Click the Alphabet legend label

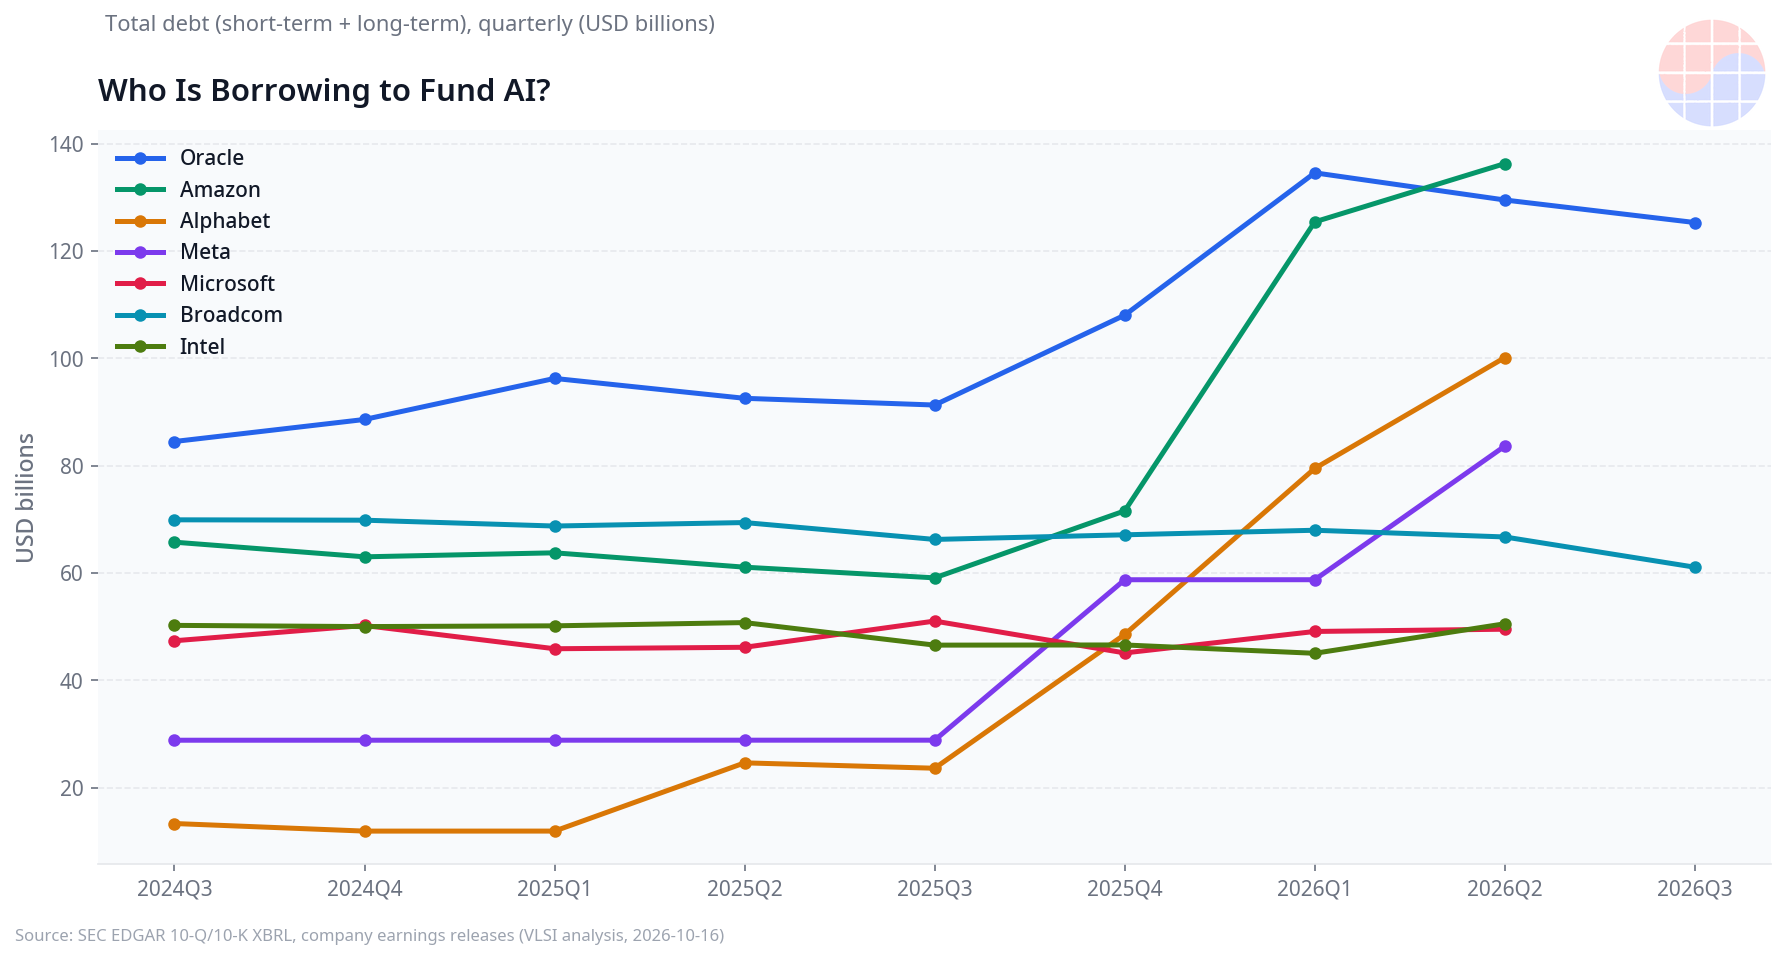click(x=225, y=221)
